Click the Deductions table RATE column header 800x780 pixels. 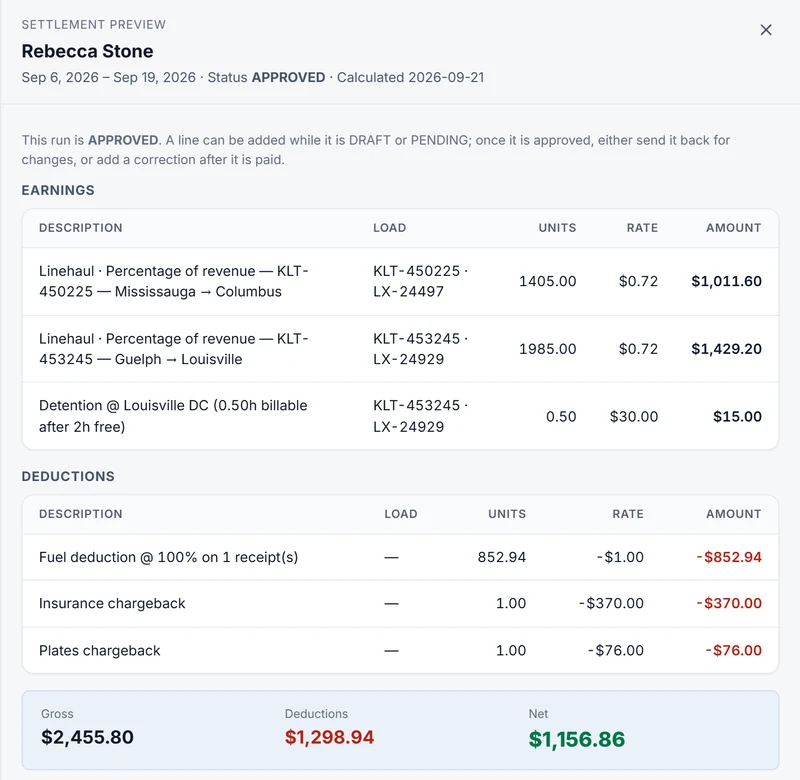coord(628,514)
